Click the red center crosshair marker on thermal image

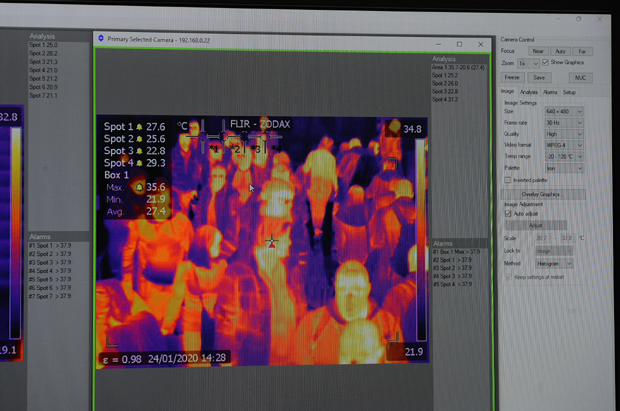272,241
